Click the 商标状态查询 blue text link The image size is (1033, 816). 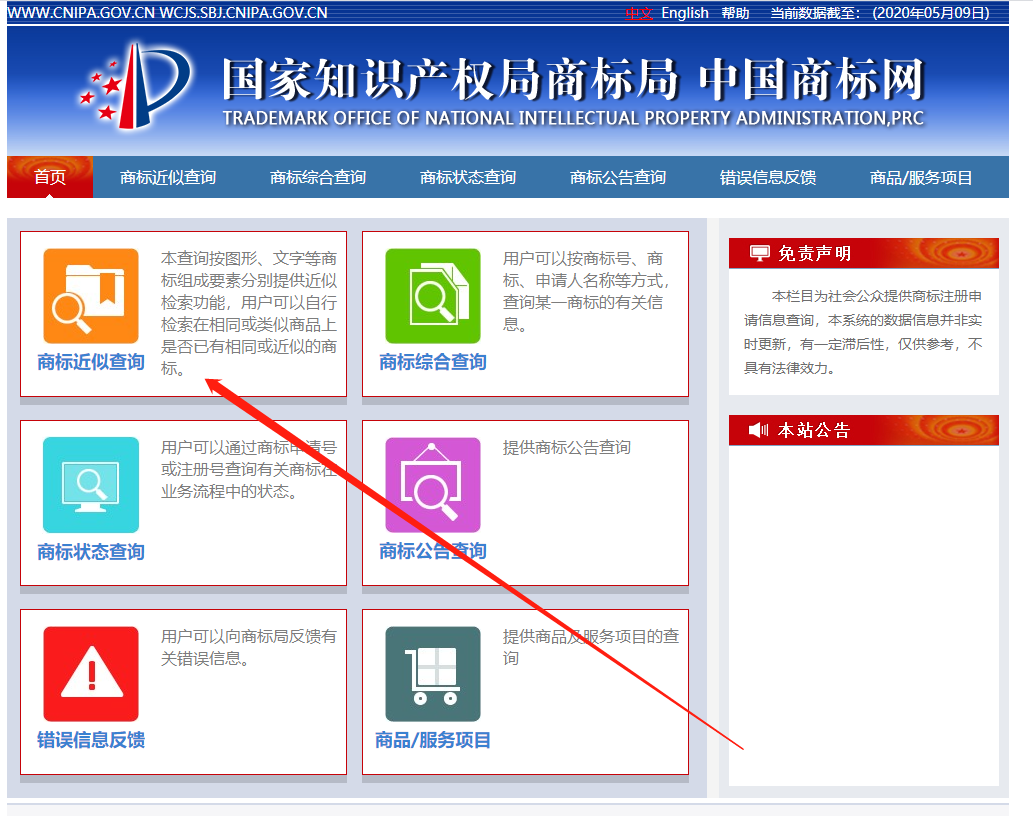point(91,552)
